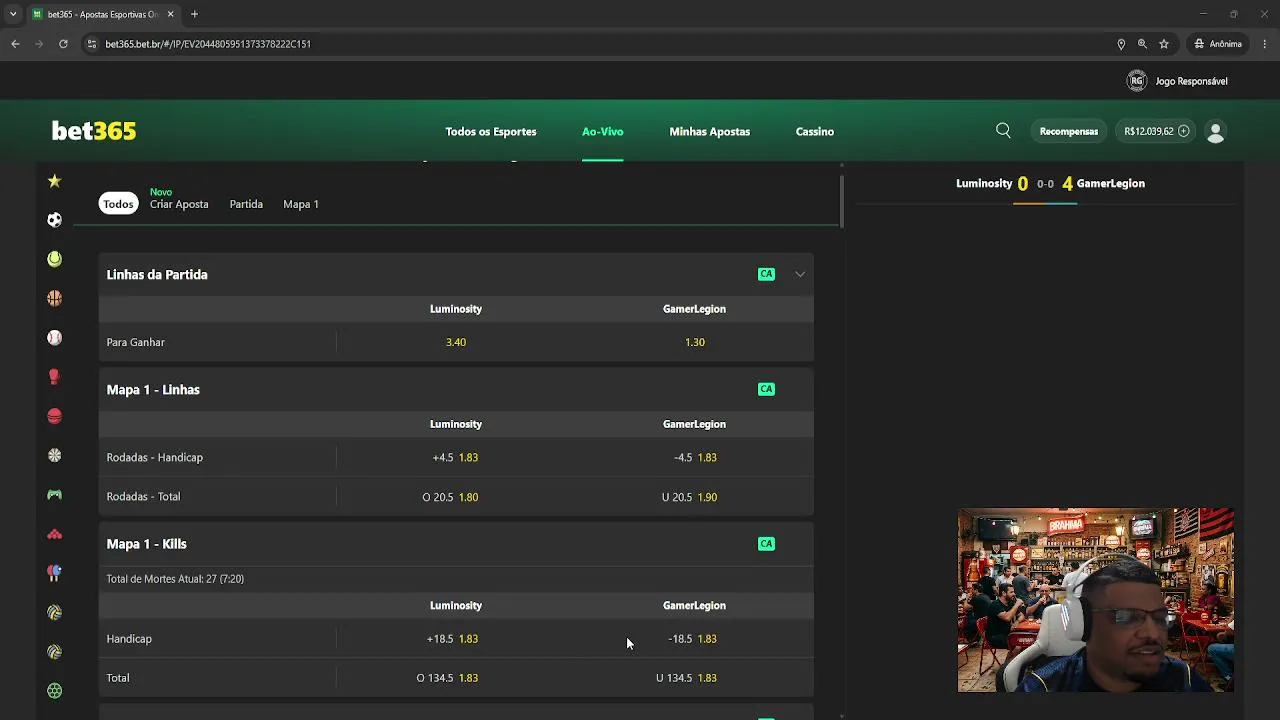This screenshot has height=720, width=1280.
Task: Switch to the Criar Aposta tab
Action: pos(179,204)
